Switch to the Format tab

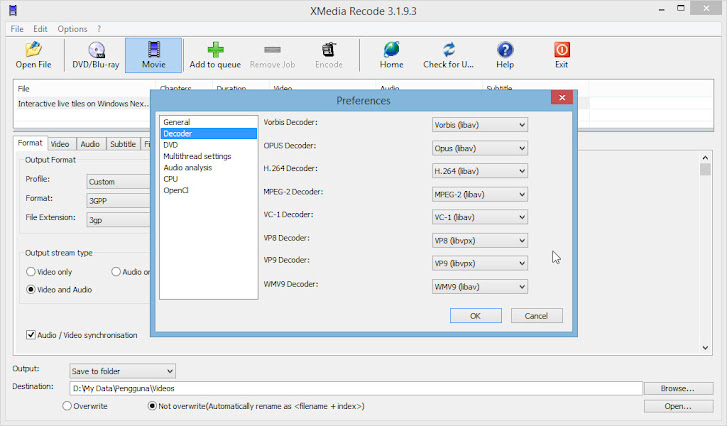click(x=30, y=143)
